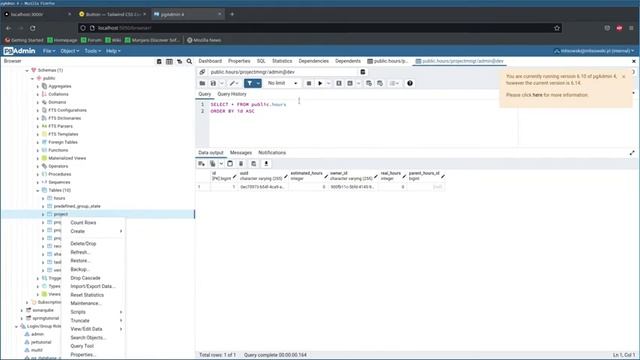Open the query tool help icon
640x360 pixels.
[410, 83]
